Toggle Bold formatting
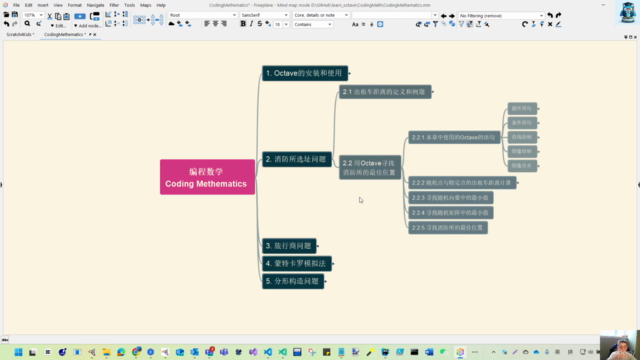This screenshot has height=360, width=640. [x=243, y=24]
